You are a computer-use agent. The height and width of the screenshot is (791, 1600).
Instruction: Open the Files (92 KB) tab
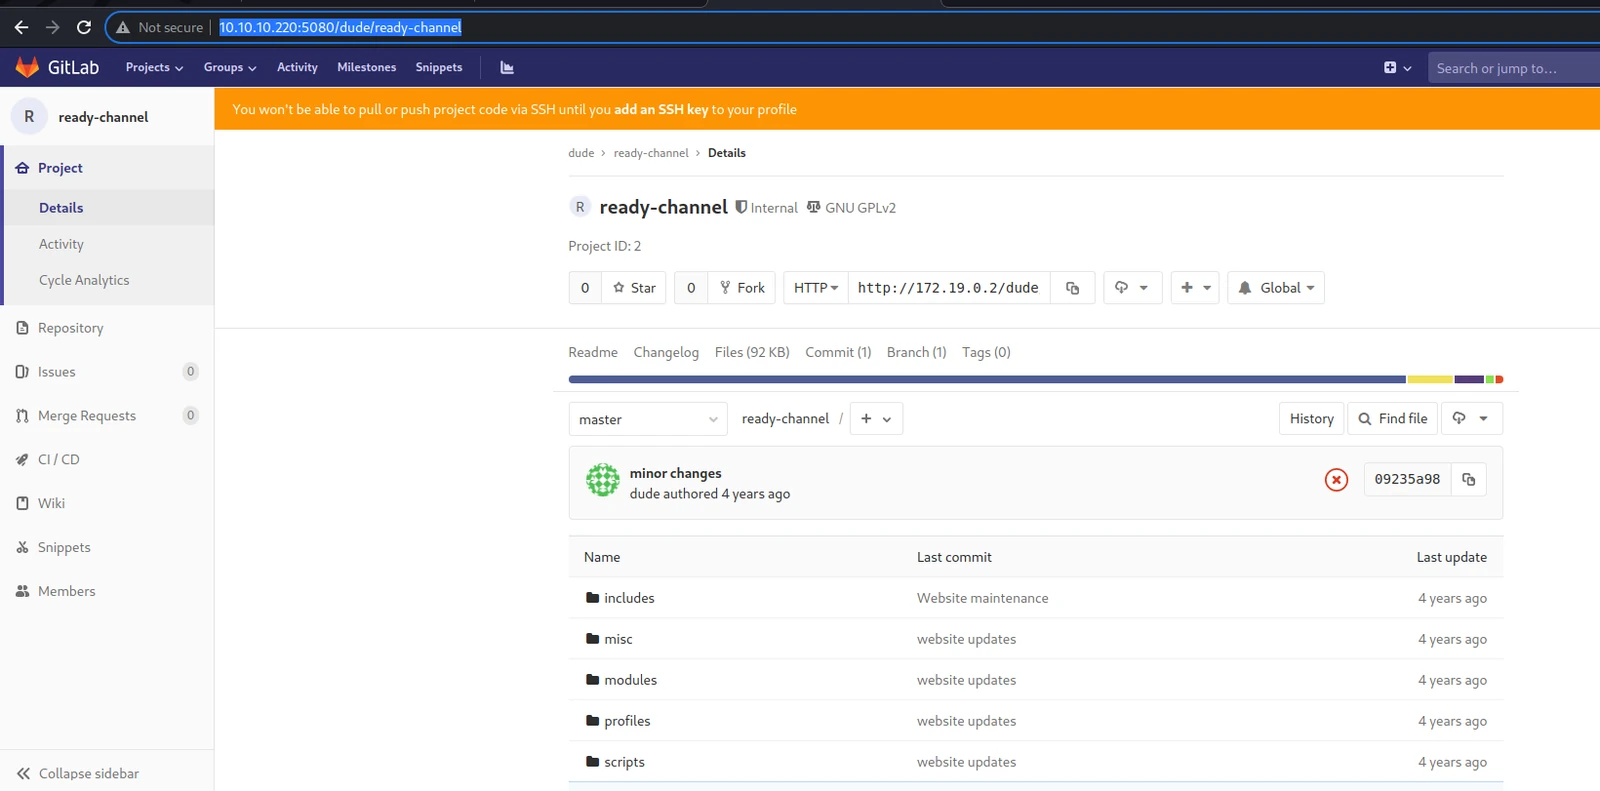752,352
